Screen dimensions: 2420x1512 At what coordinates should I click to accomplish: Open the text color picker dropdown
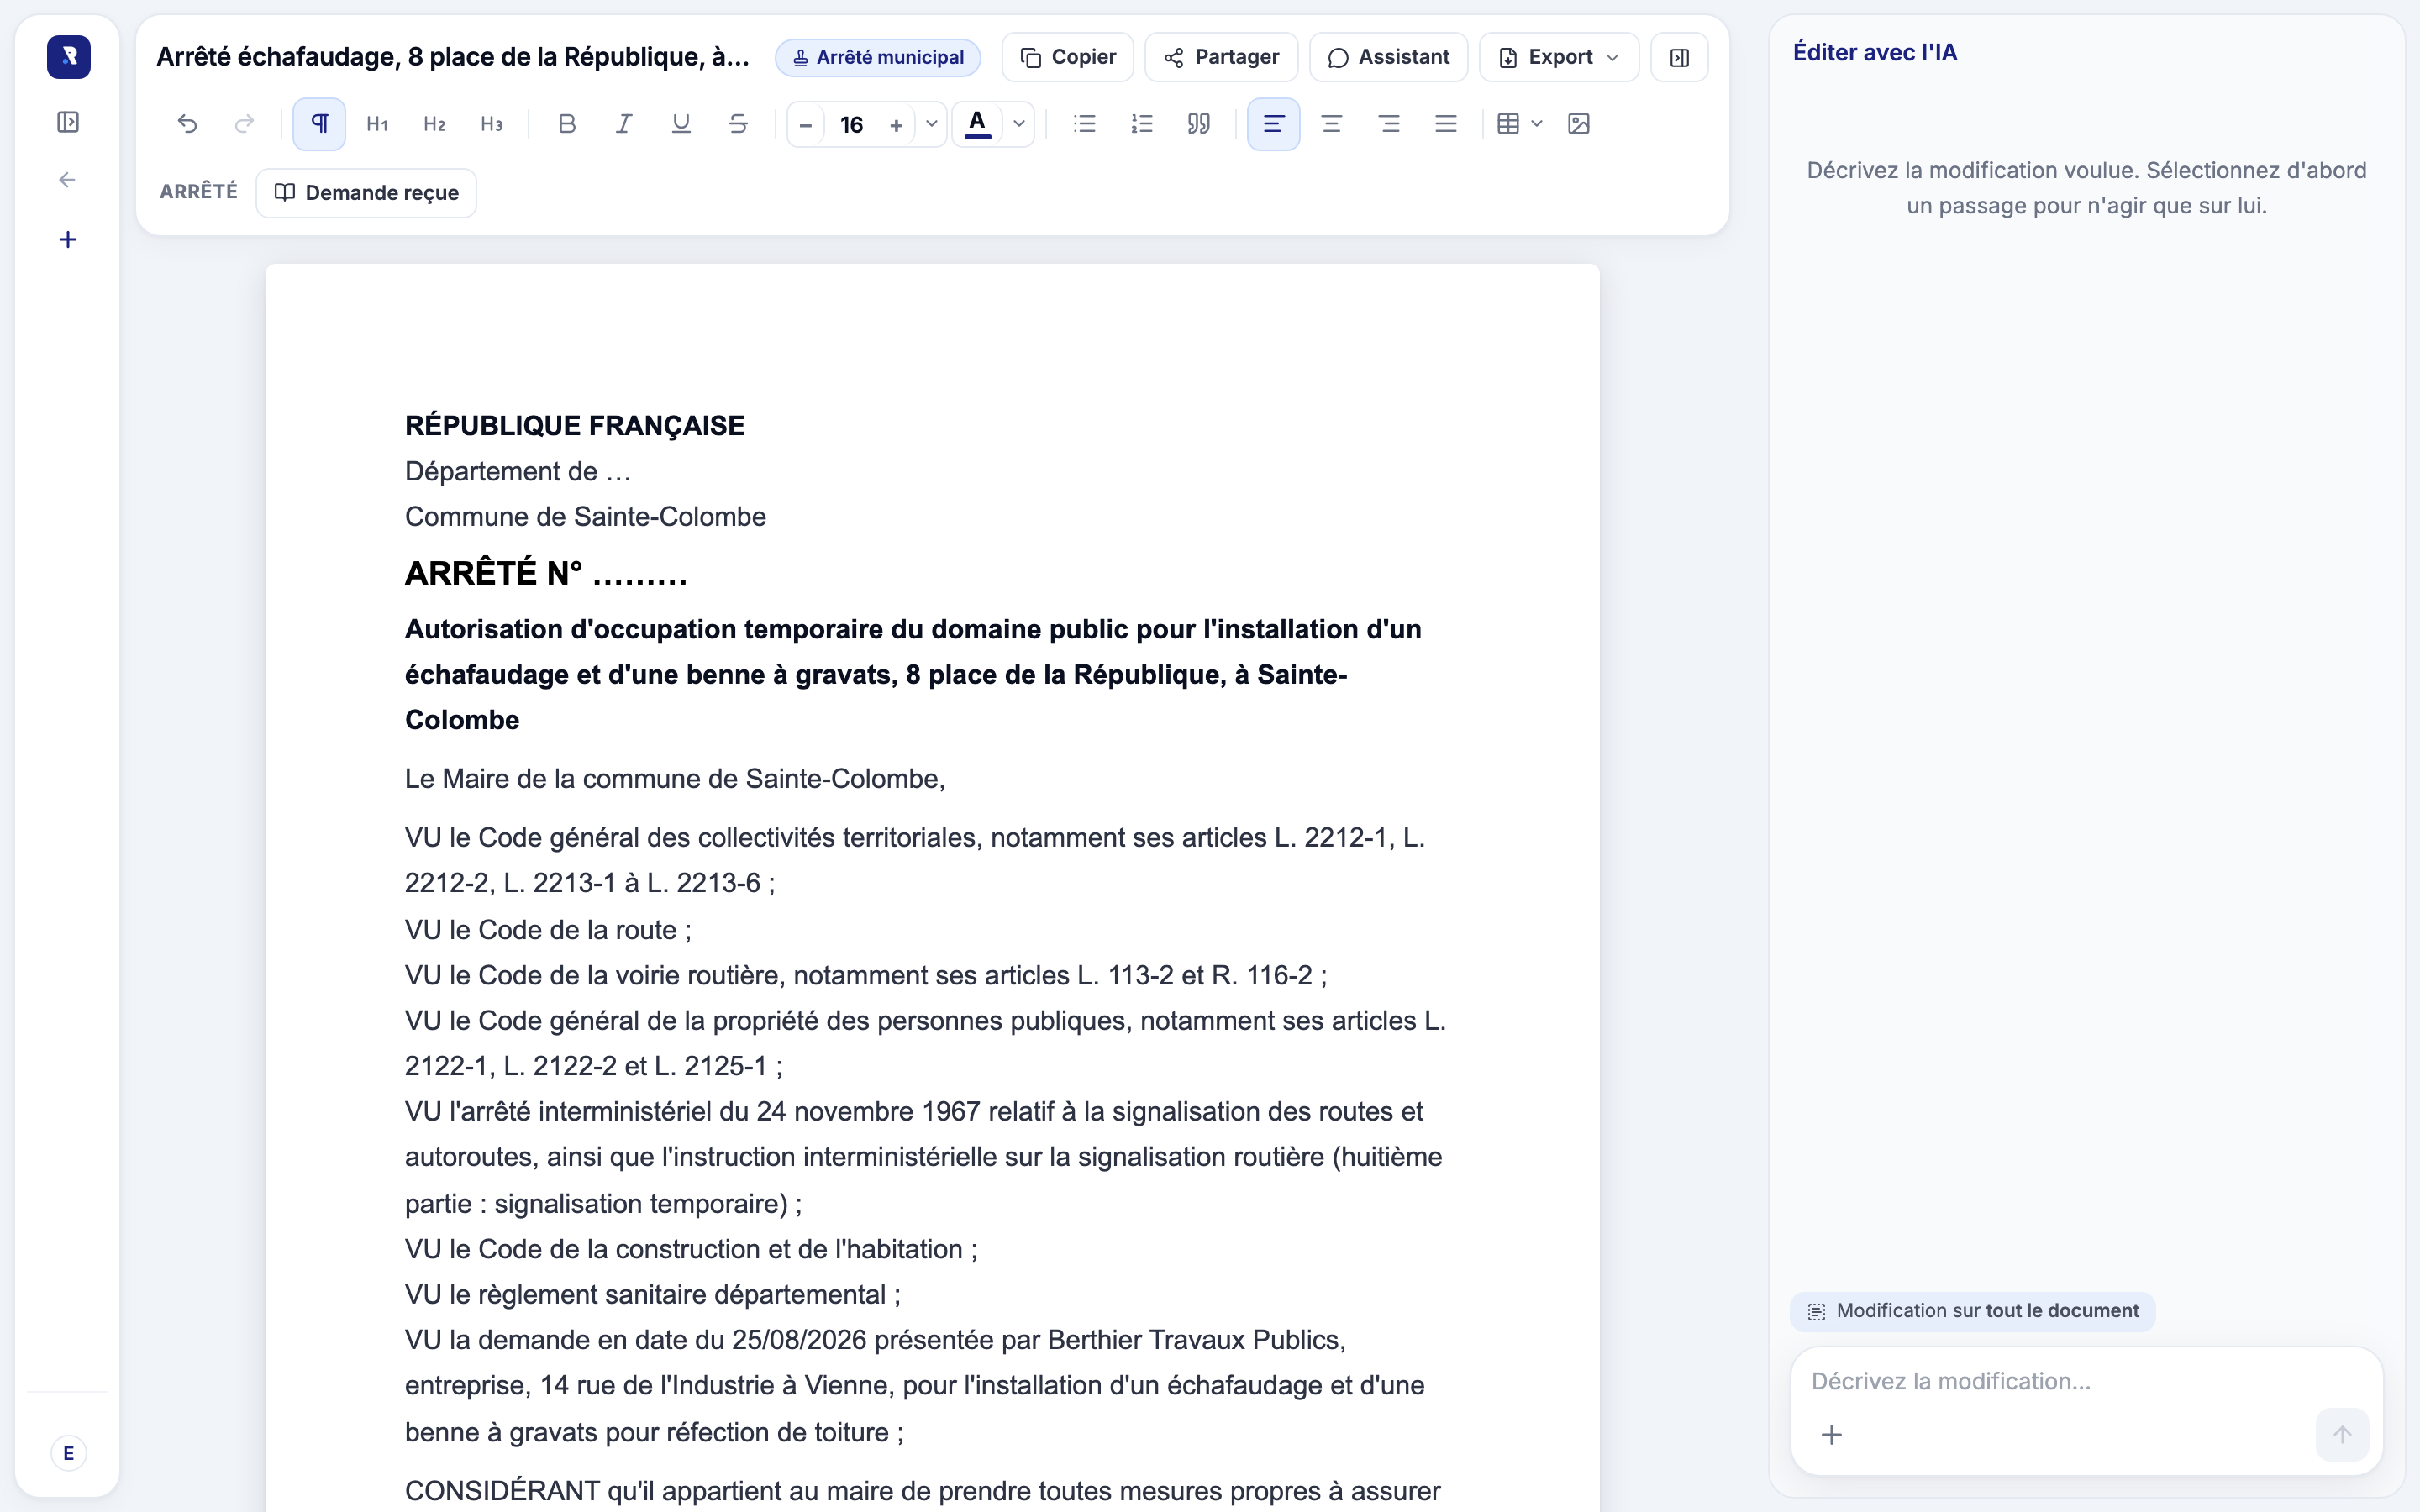pos(1019,124)
